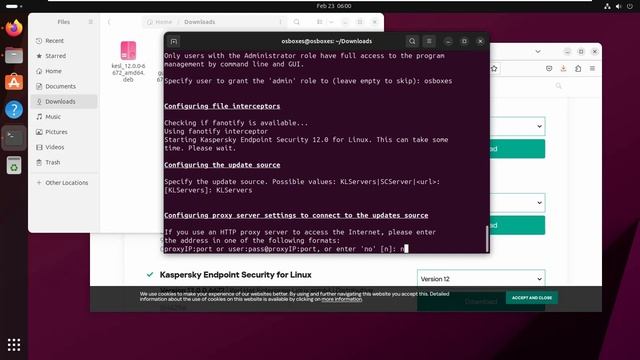Click Downloads in the Files path bar

tap(200, 22)
